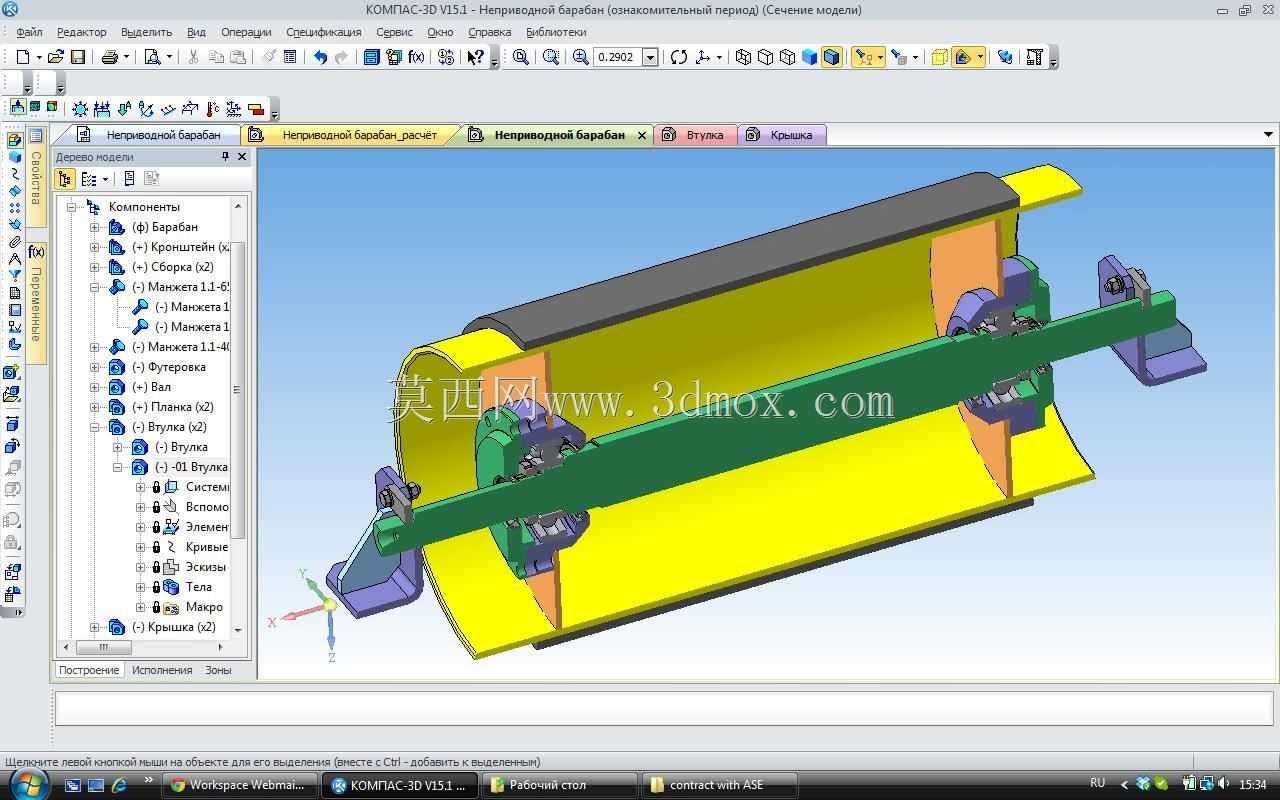This screenshot has height=800, width=1280.
Task: Expand the Барабан tree node
Action: click(x=95, y=227)
